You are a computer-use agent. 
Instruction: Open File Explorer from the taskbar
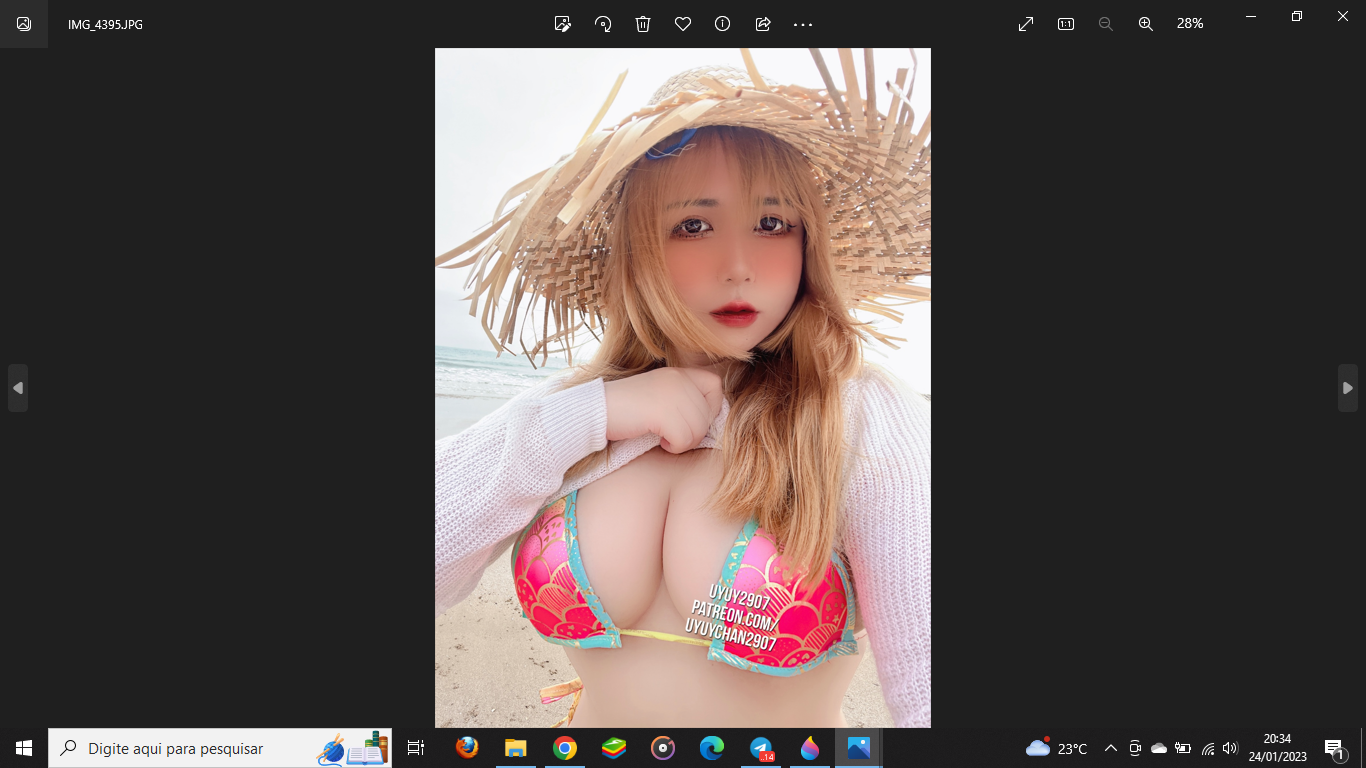coord(516,748)
